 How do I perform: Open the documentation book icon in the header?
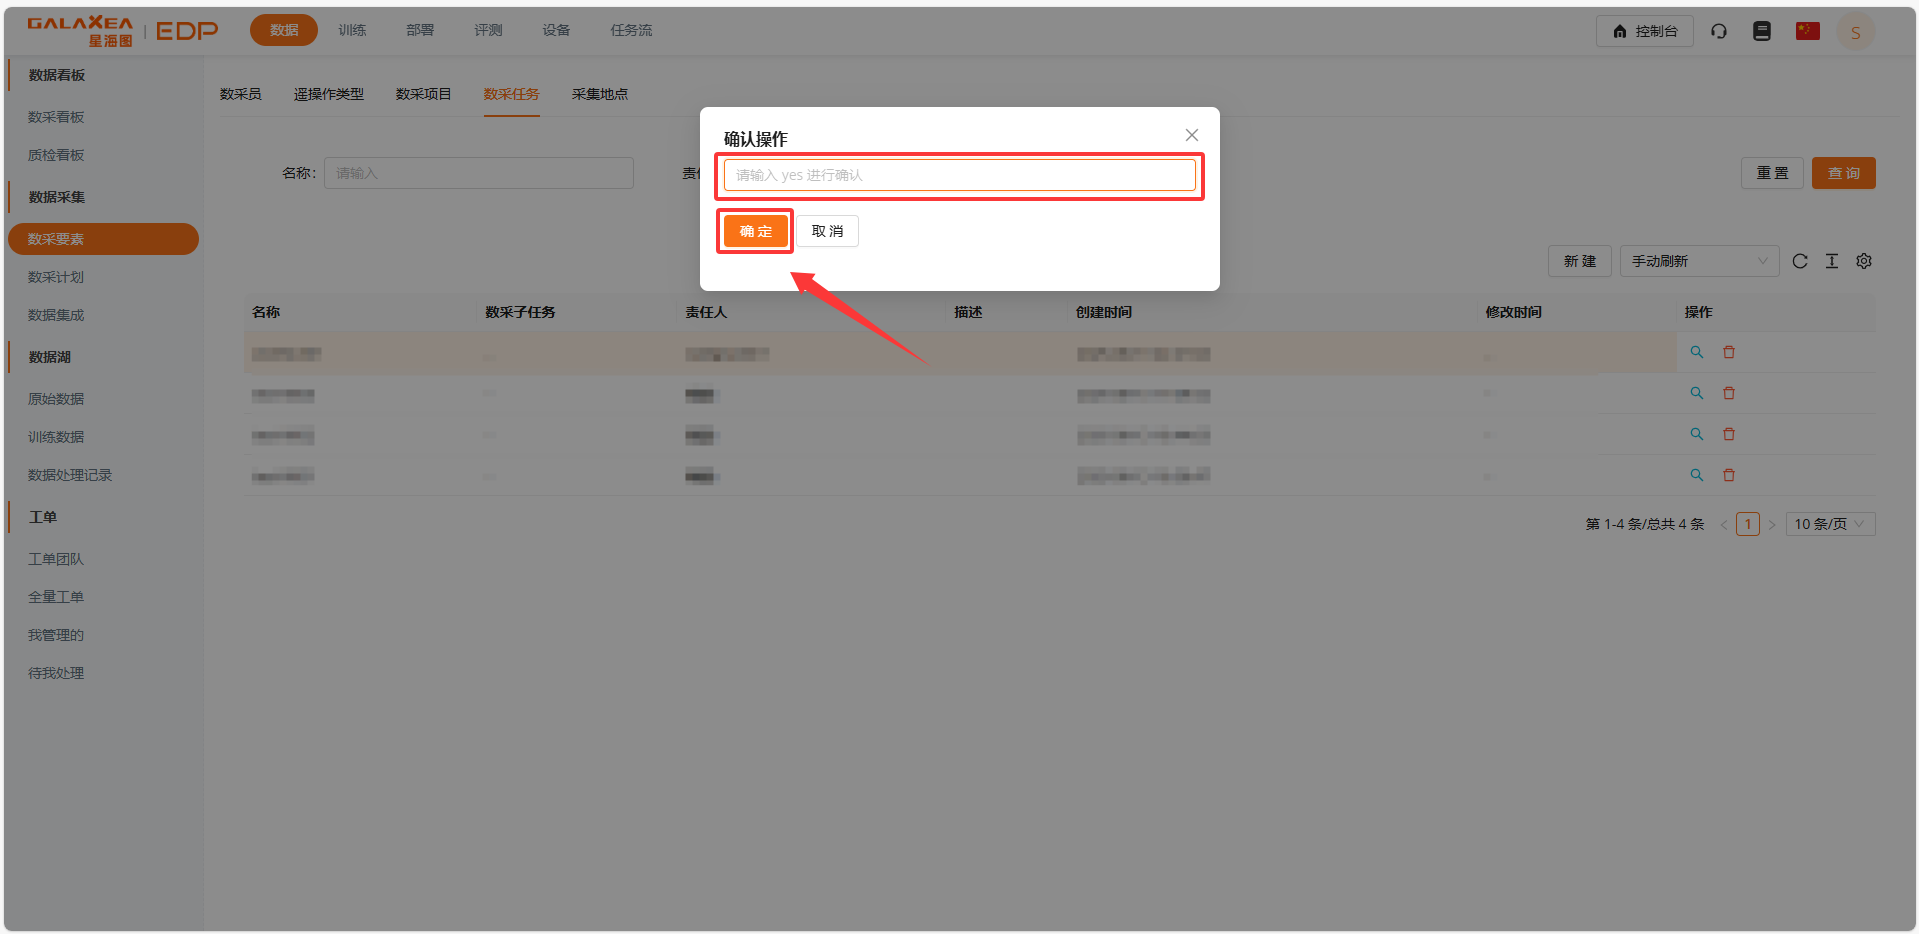1761,31
